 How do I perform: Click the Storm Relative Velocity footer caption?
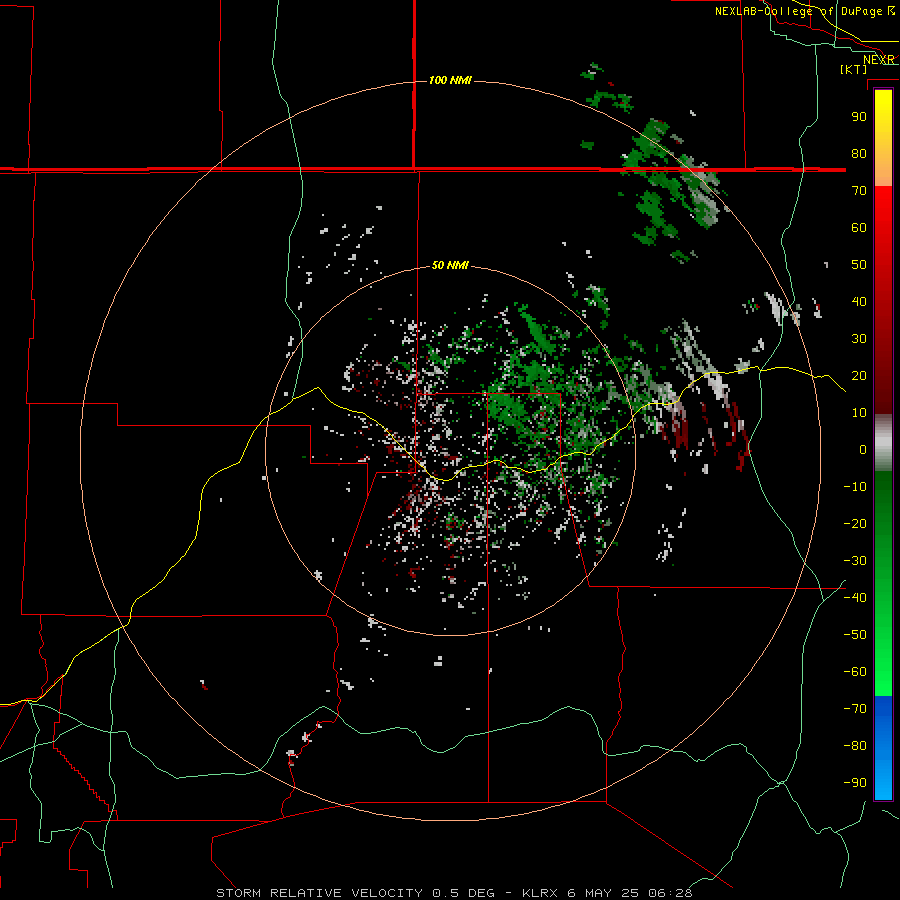click(454, 893)
